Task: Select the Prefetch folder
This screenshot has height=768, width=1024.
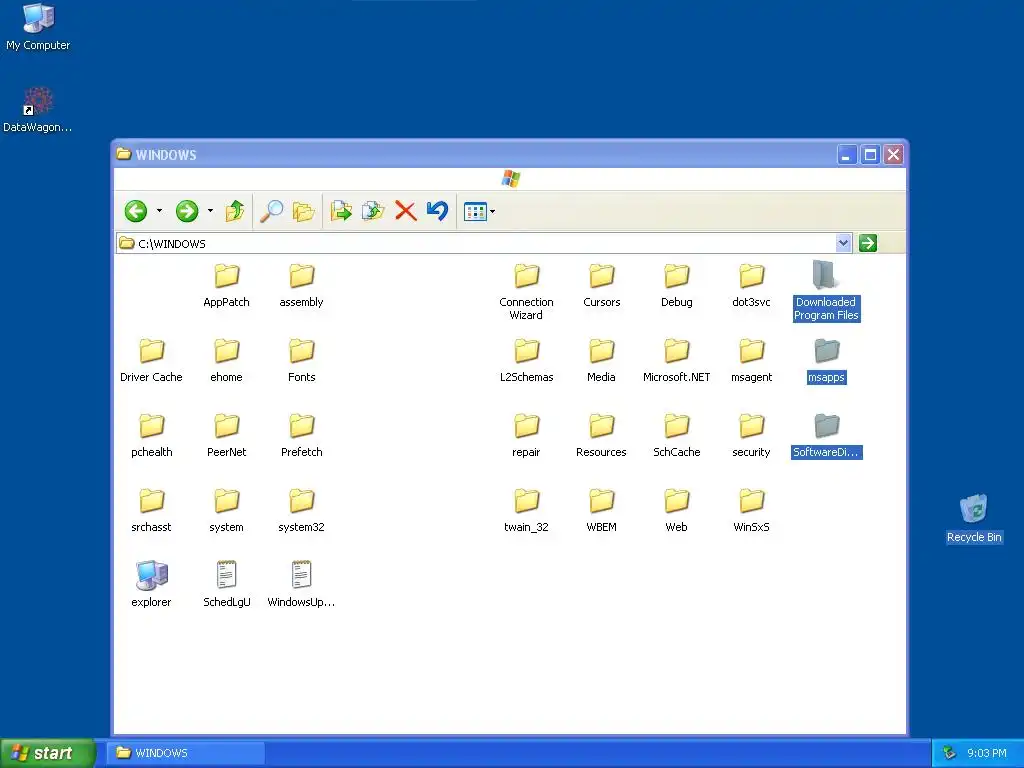Action: click(302, 436)
